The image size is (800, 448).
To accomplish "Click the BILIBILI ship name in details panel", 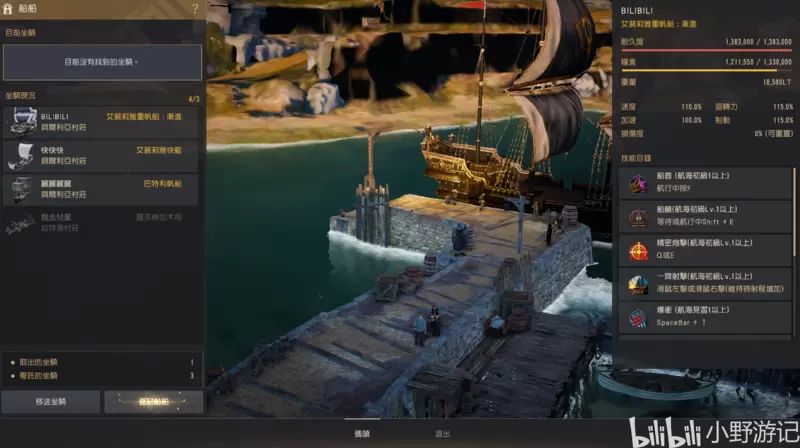I will click(x=636, y=11).
